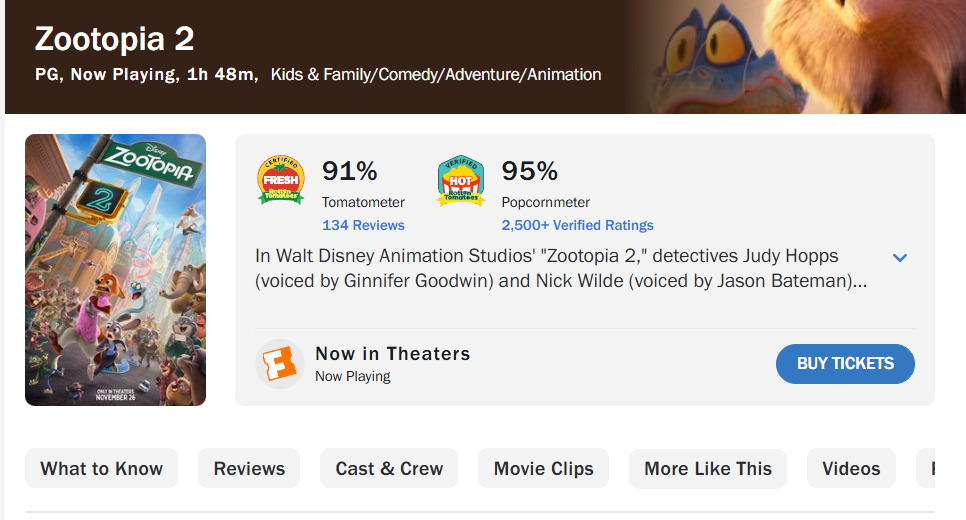The width and height of the screenshot is (966, 520).
Task: Select the What to Know tab
Action: [x=101, y=469]
